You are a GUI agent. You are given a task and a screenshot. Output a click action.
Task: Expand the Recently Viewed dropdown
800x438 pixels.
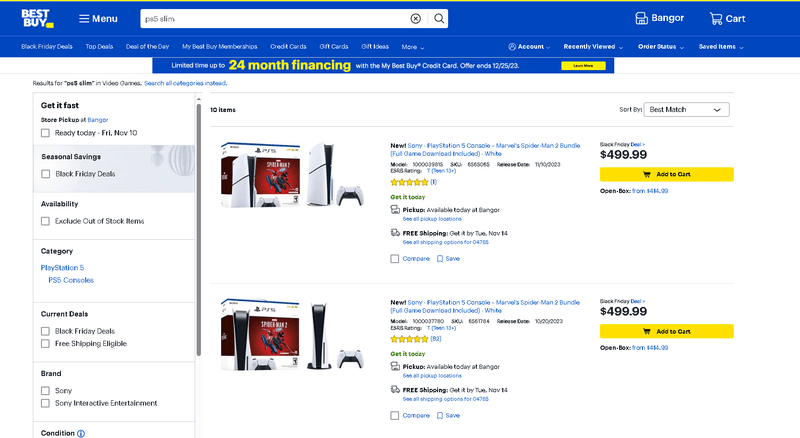click(592, 47)
